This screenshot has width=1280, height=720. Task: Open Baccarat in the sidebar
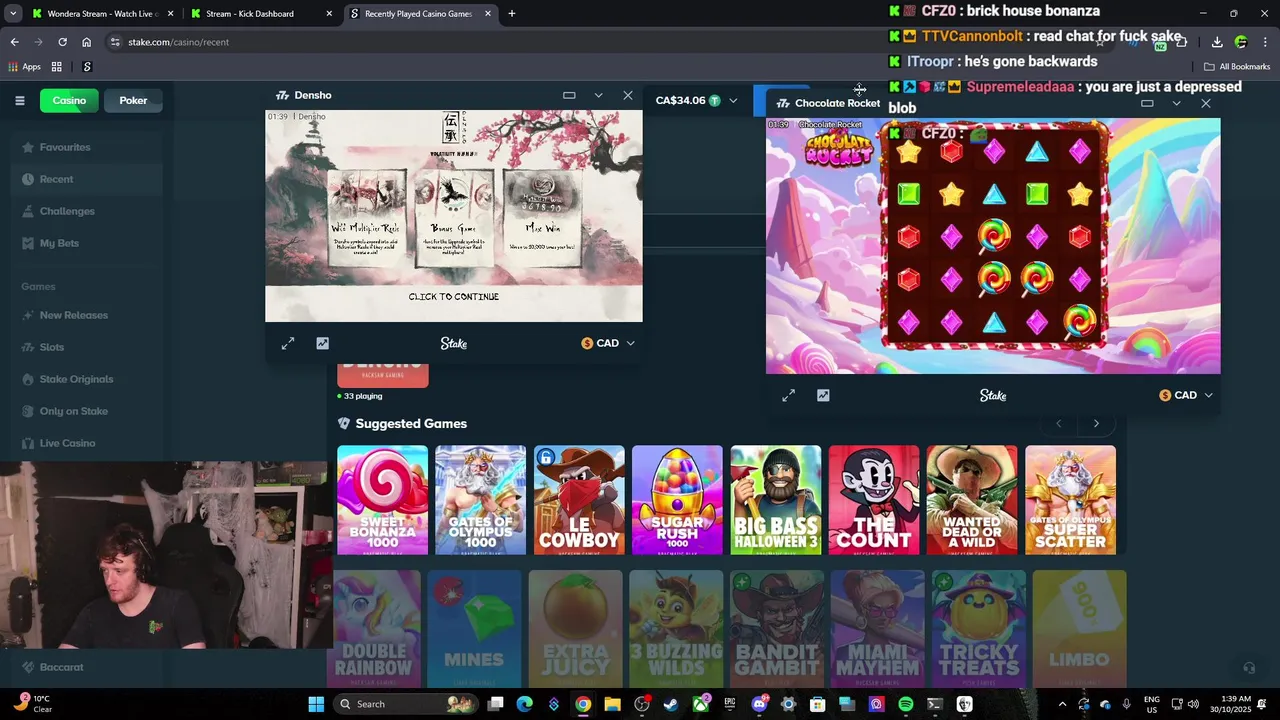tap(61, 667)
